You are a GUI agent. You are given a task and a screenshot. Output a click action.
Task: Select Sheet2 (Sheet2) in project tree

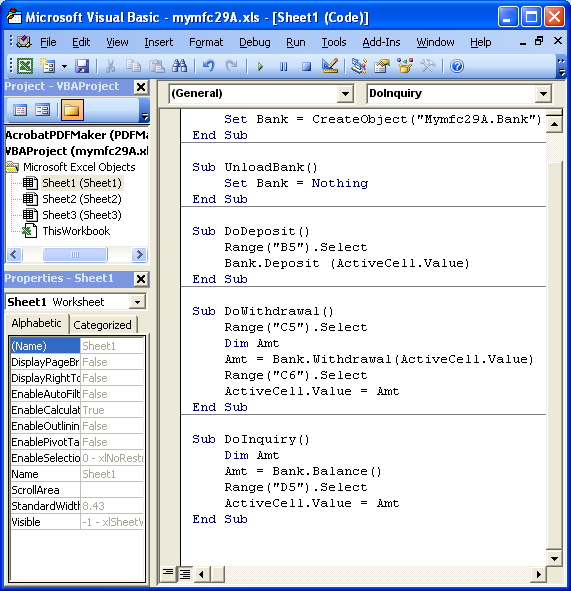[x=82, y=199]
